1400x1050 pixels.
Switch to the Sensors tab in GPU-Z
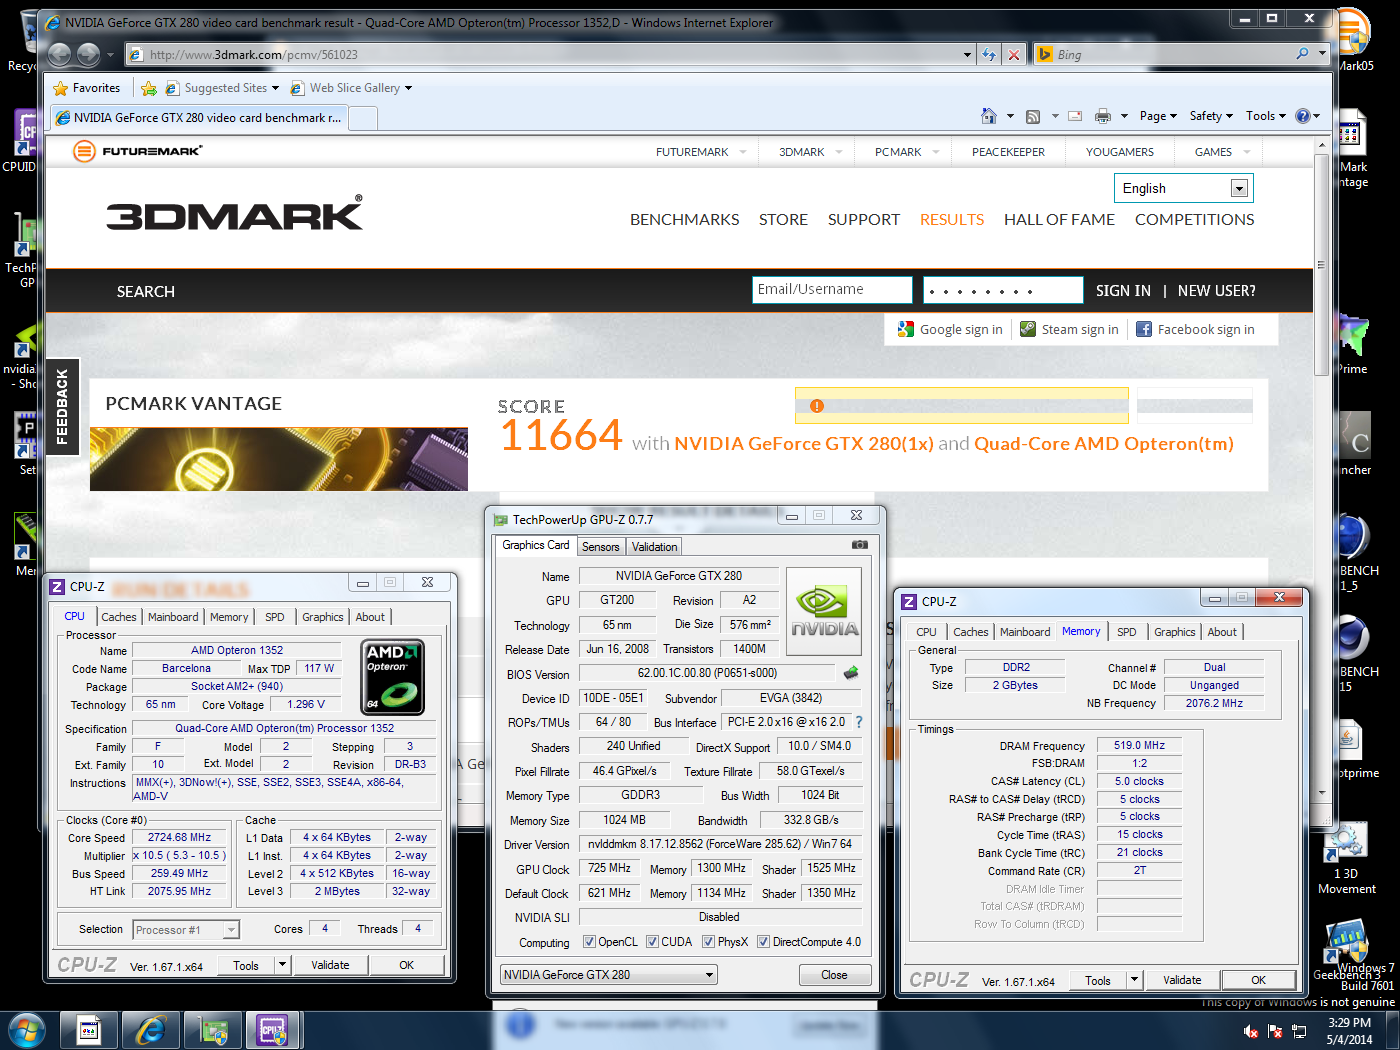(601, 547)
